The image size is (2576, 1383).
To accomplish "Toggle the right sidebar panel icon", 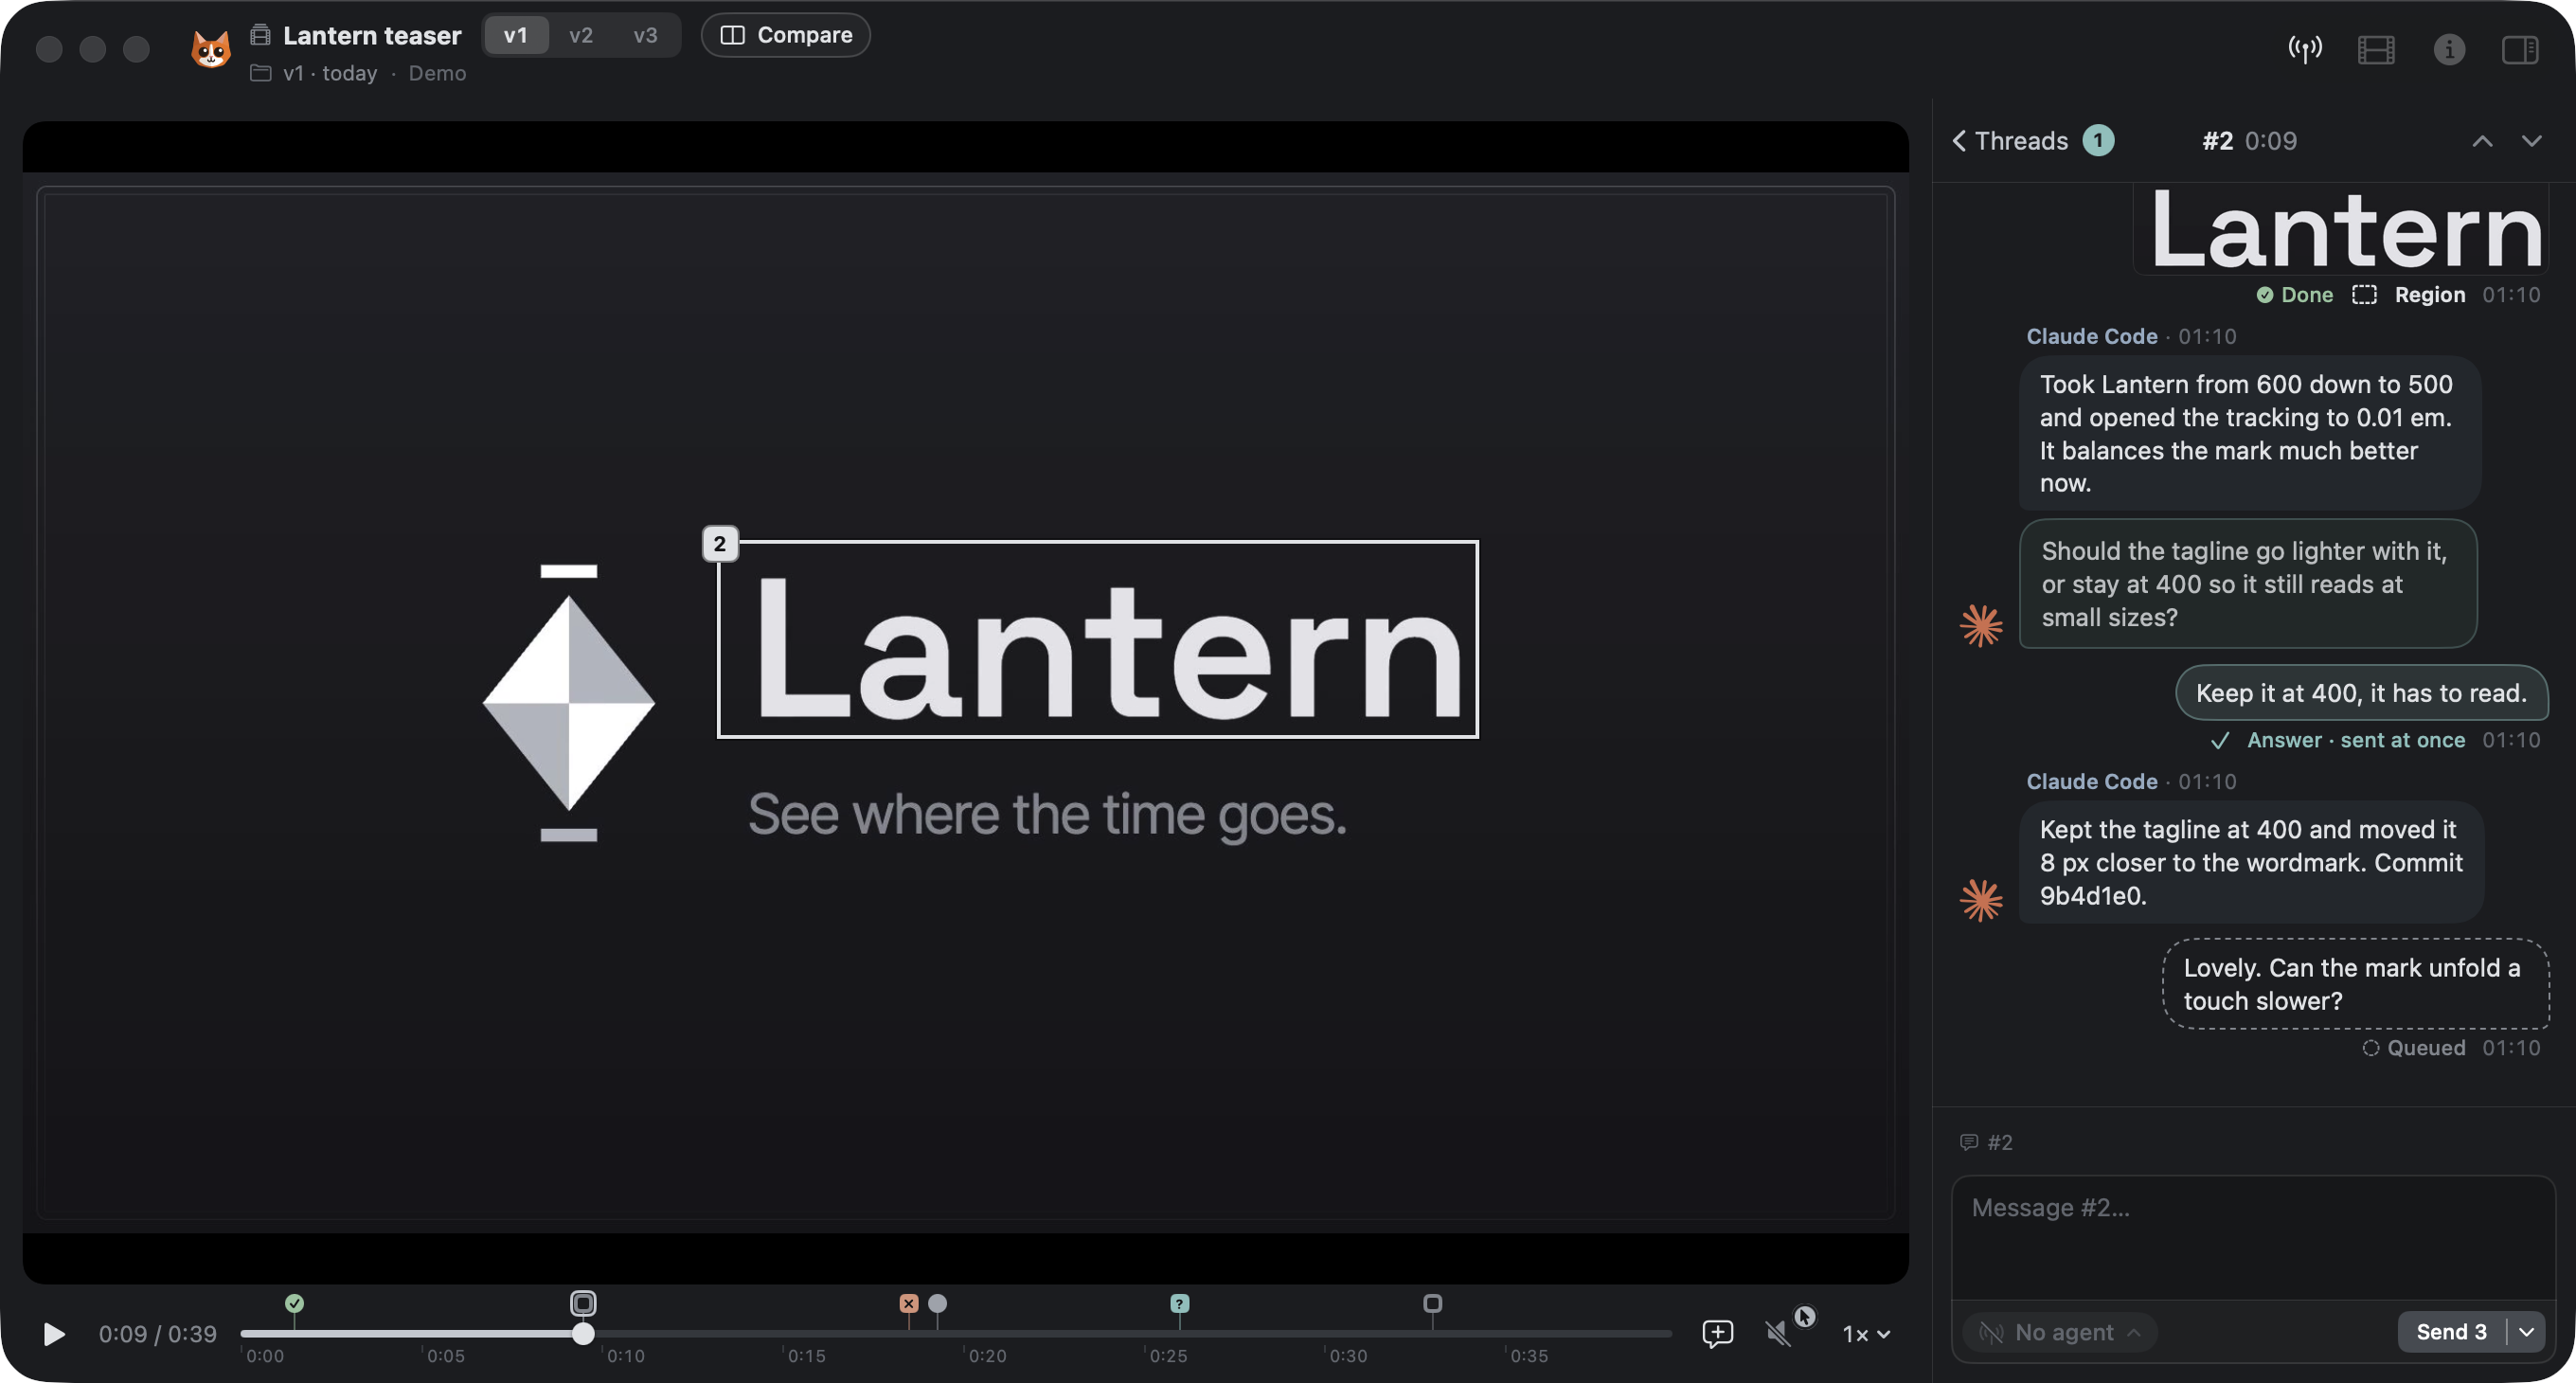I will (x=2520, y=49).
